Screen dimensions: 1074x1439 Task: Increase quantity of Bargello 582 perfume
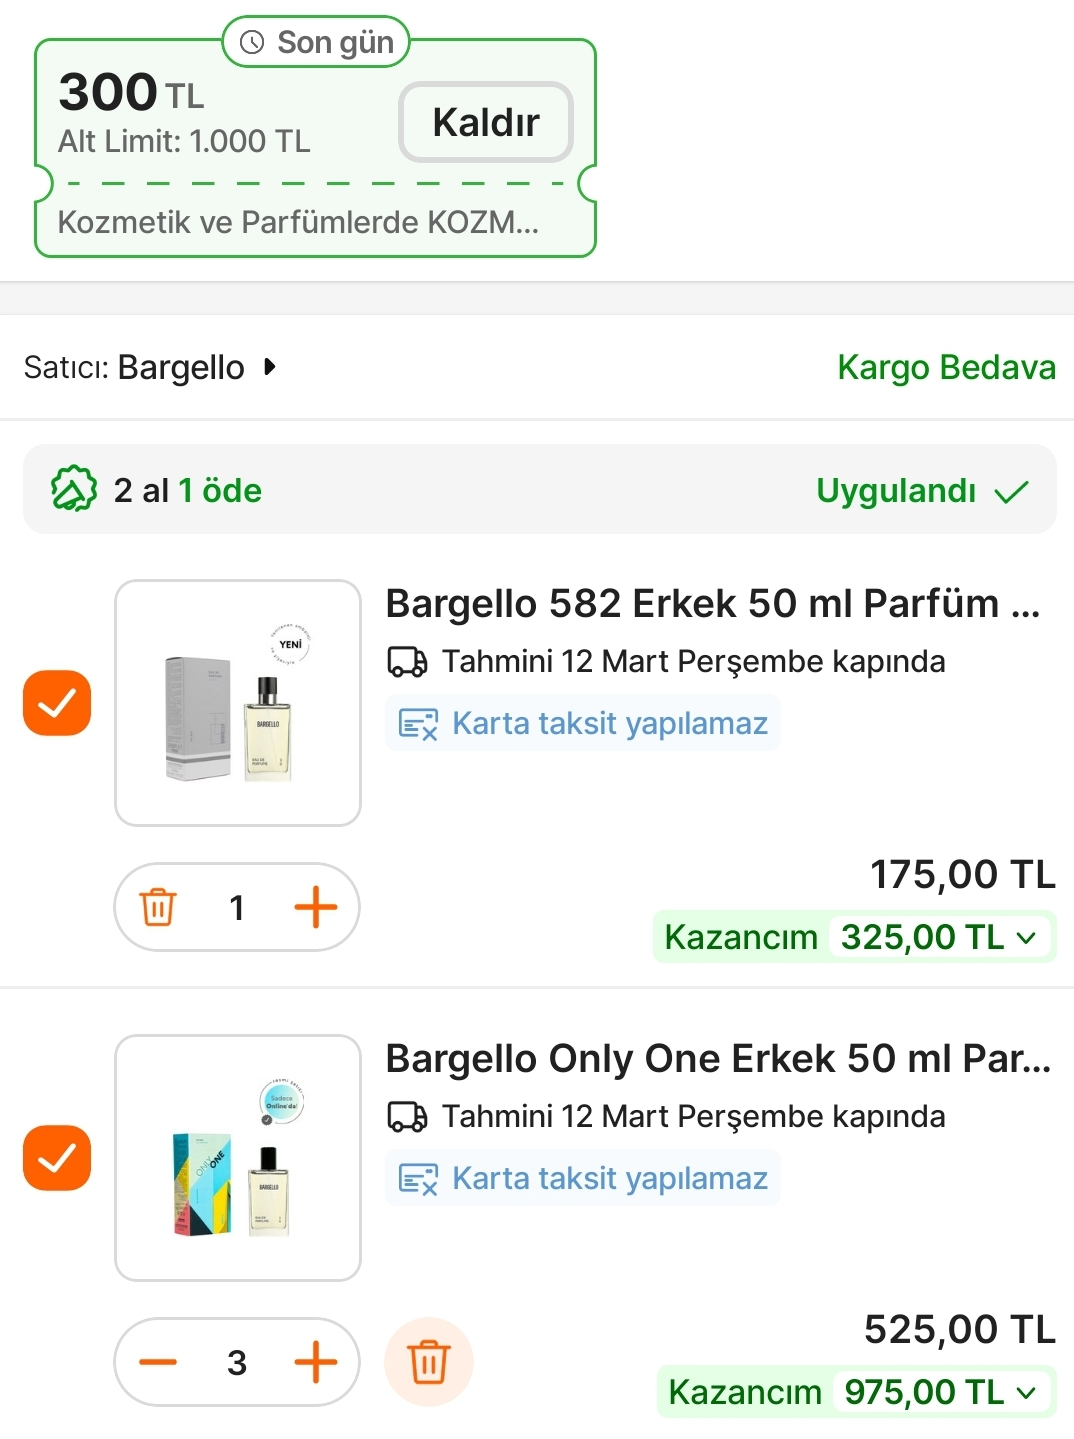[x=316, y=907]
